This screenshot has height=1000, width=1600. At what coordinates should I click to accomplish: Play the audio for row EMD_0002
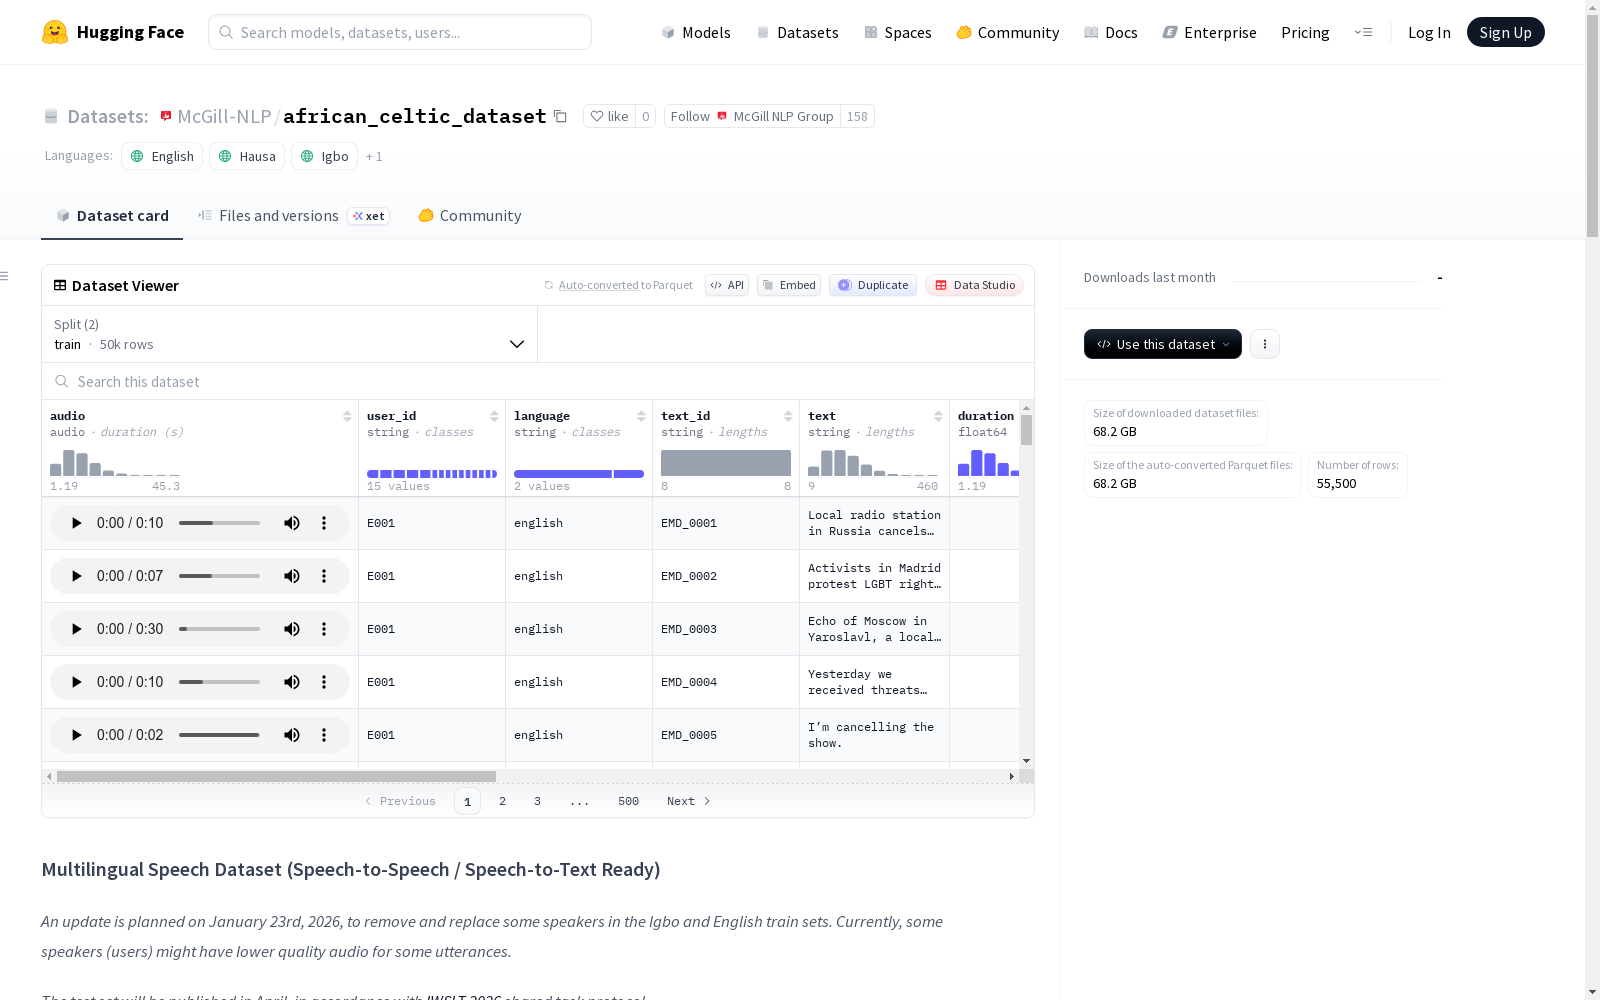coord(77,576)
